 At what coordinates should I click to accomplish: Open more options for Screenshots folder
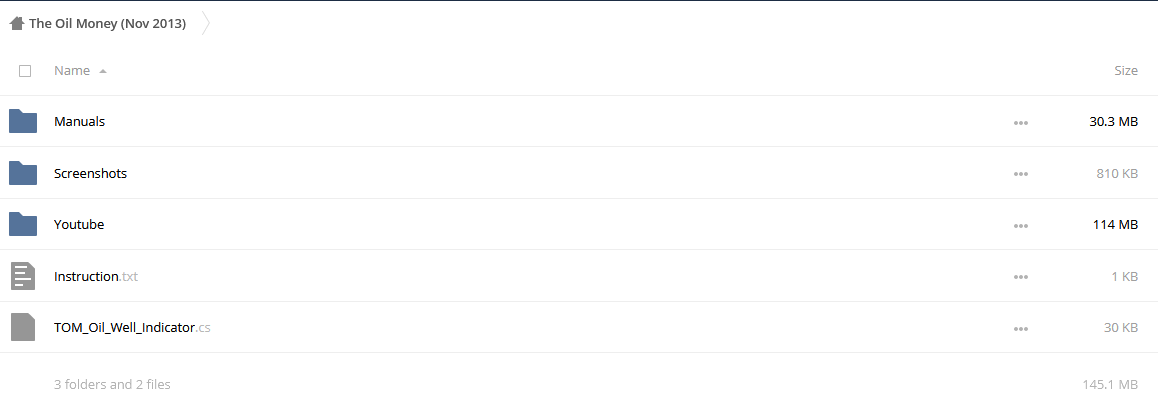pos(1021,174)
